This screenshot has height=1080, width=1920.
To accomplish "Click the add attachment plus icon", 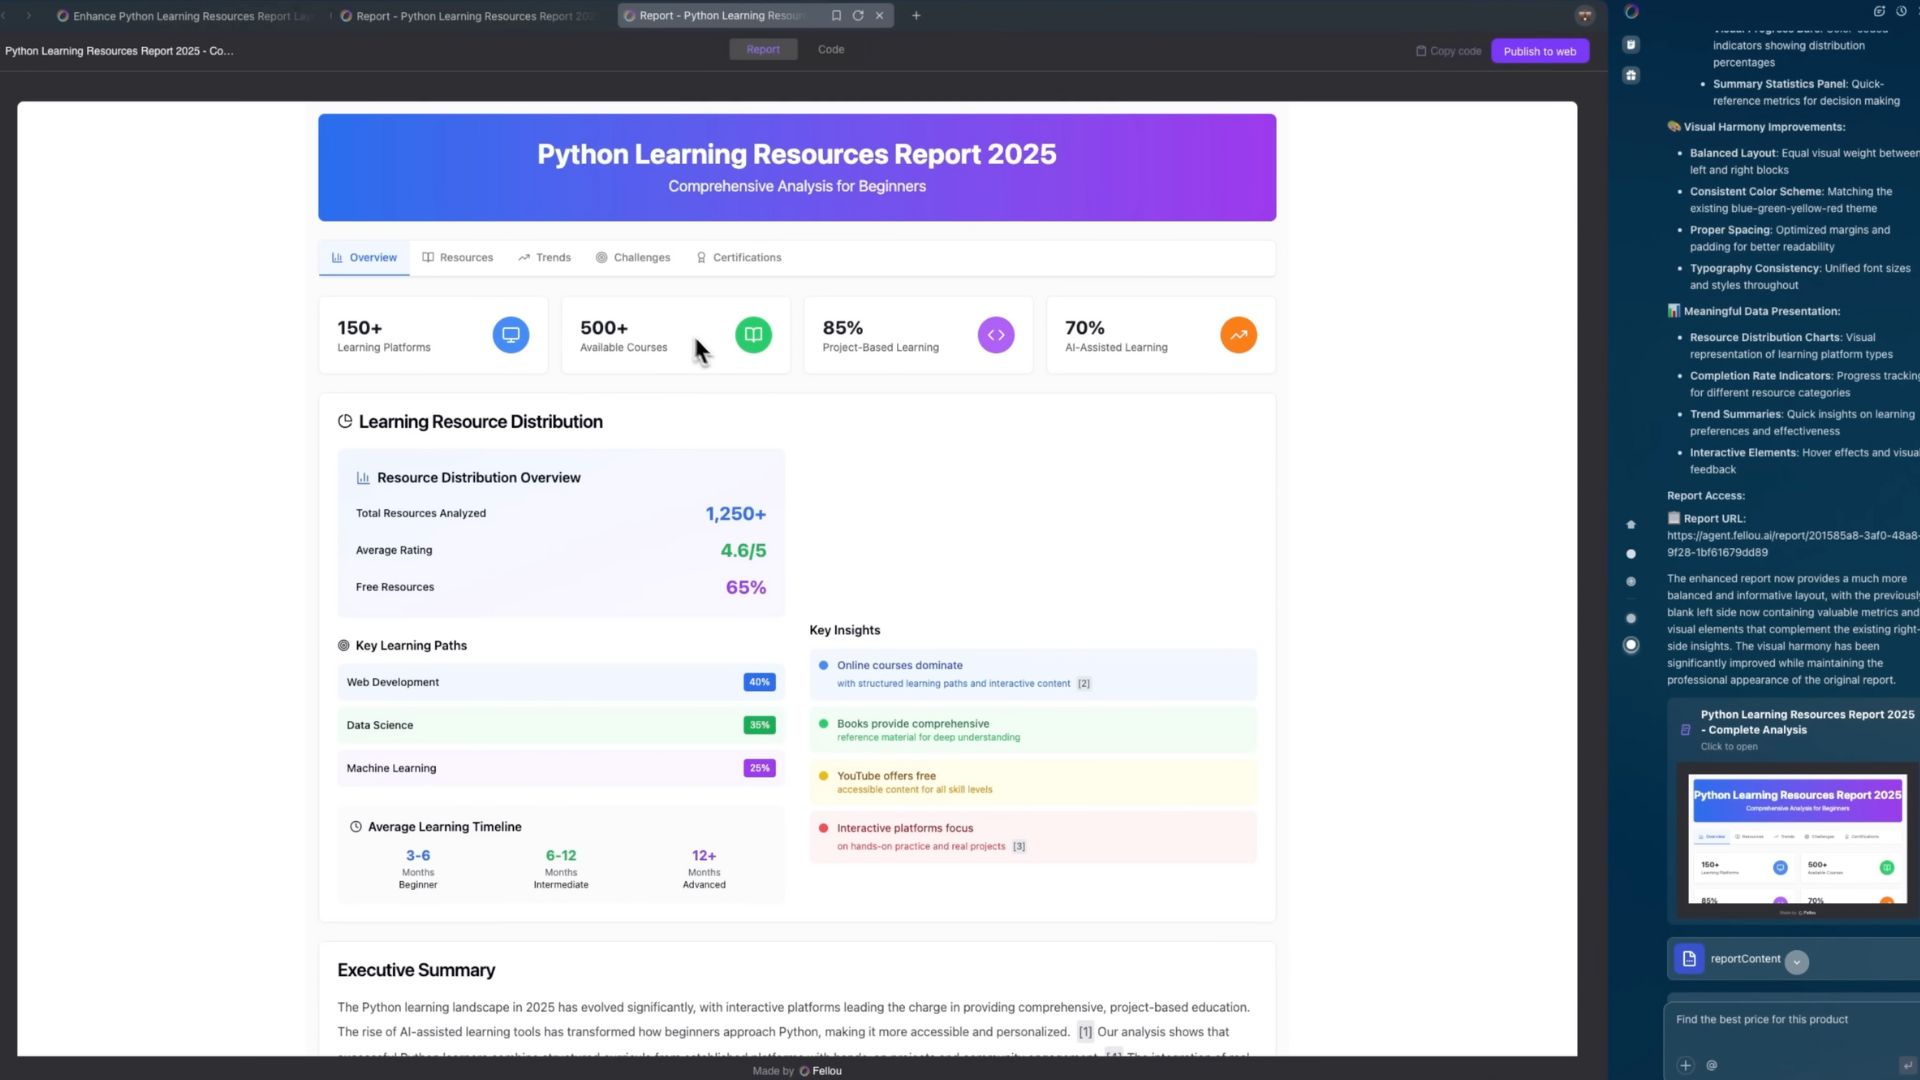I will tap(1685, 1065).
